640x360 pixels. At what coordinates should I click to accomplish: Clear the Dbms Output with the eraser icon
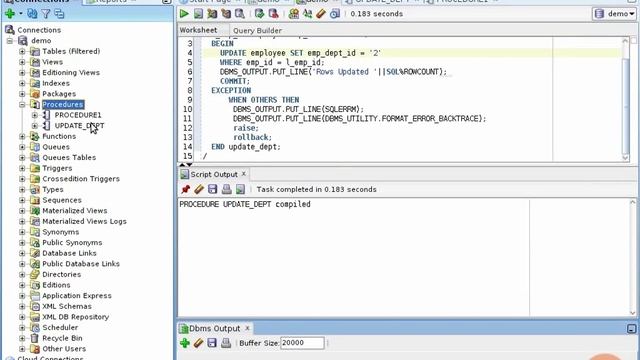coord(198,343)
